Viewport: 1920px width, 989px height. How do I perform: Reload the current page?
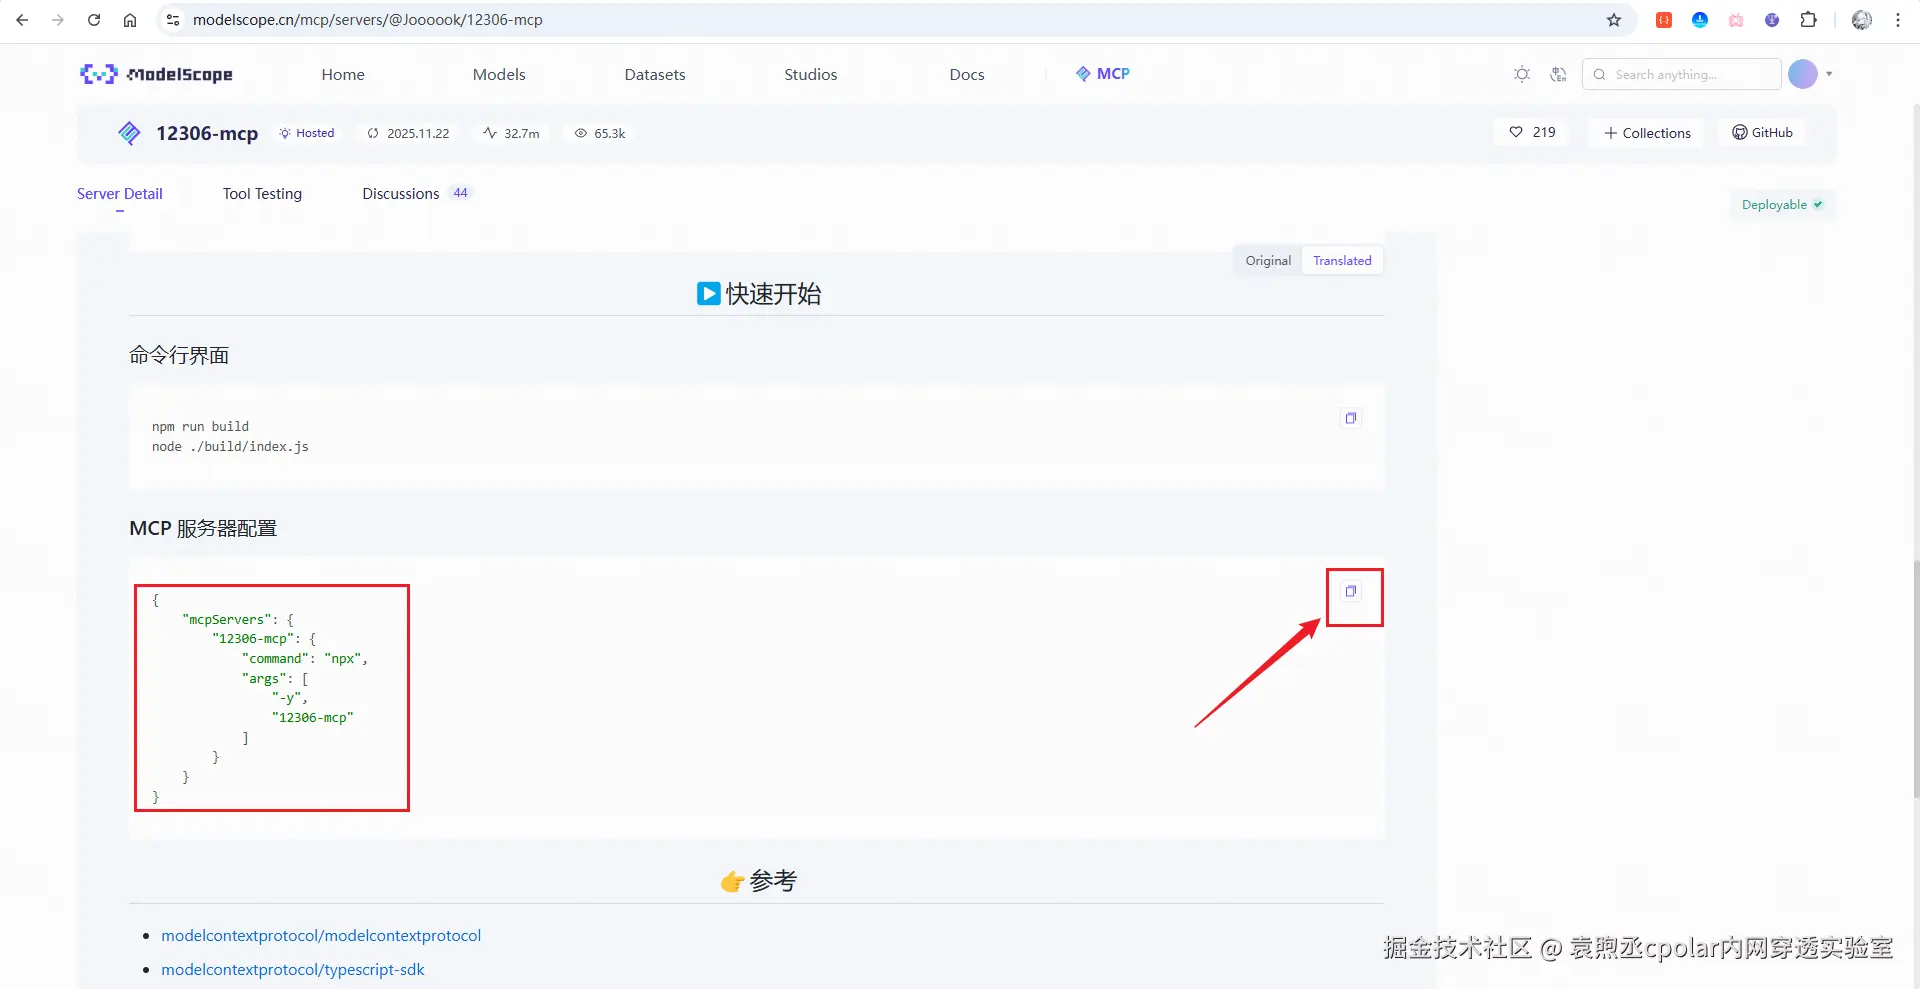94,20
